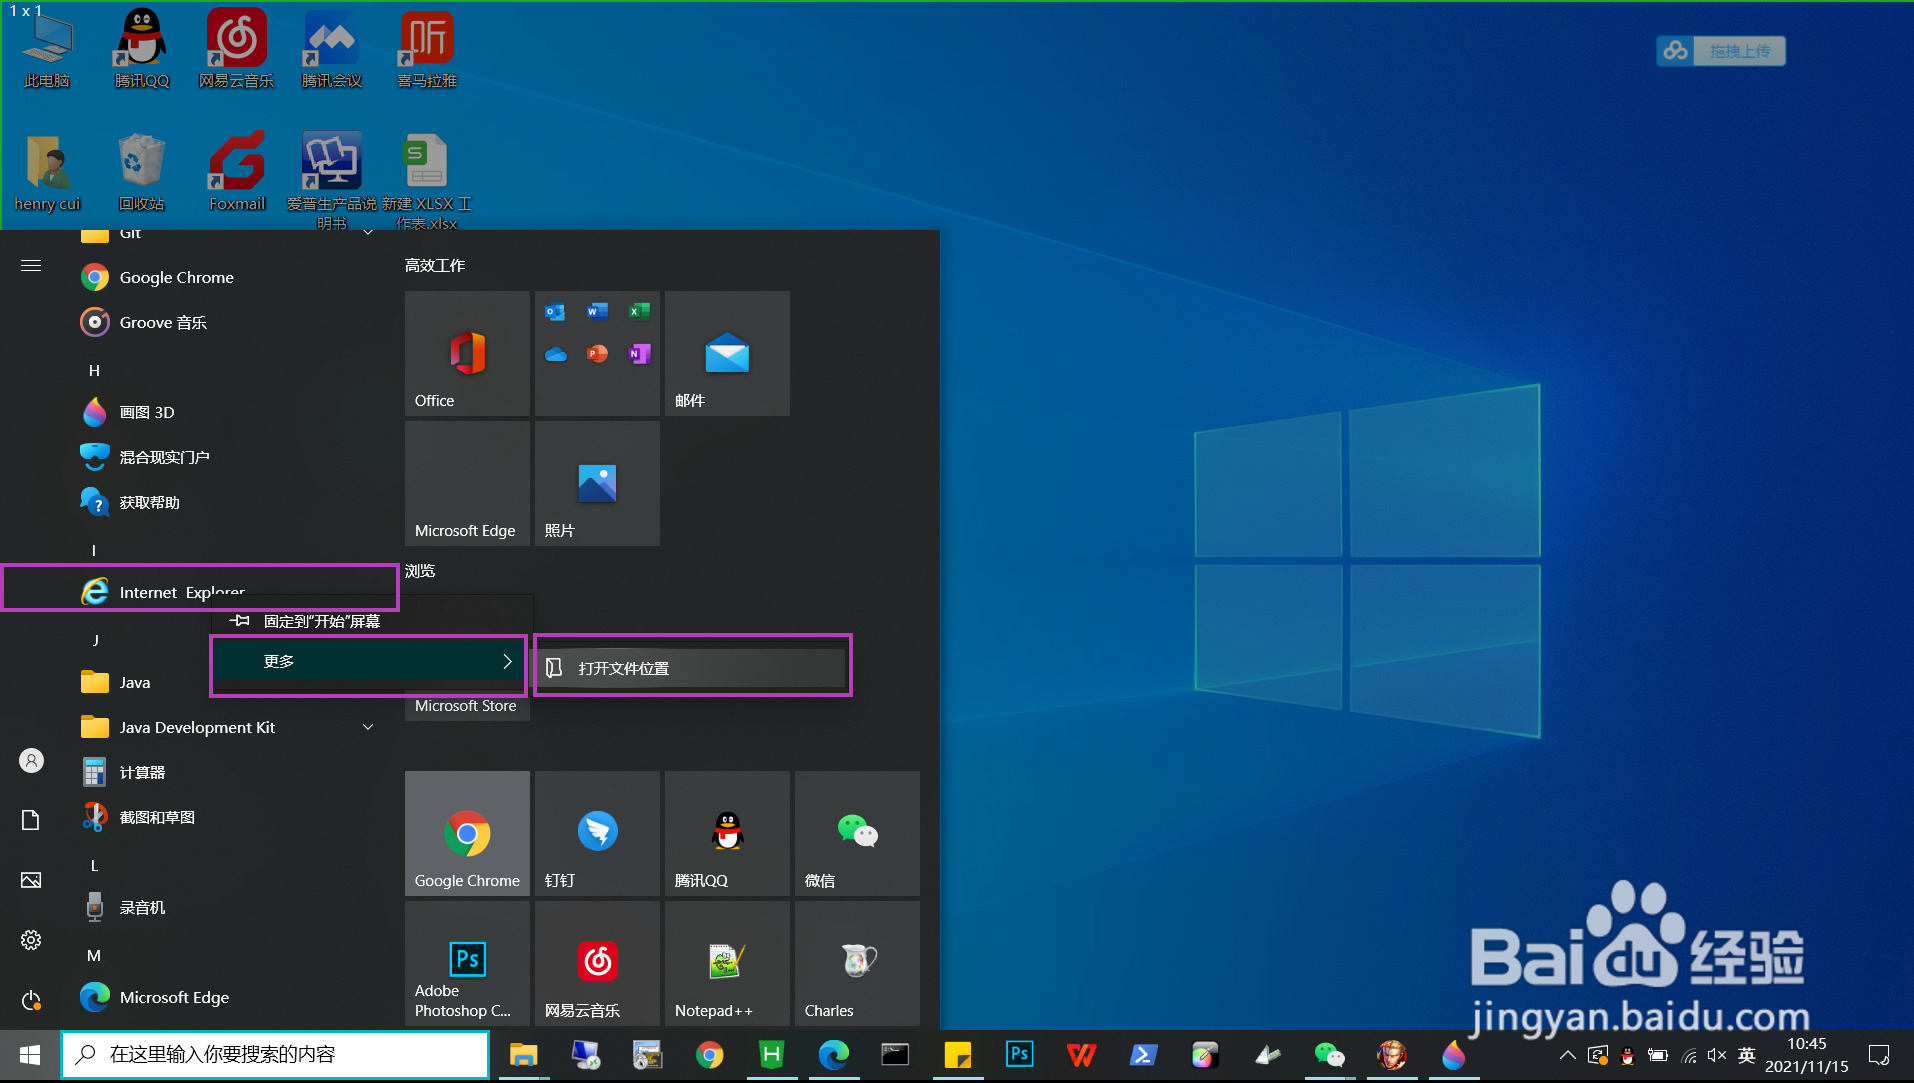The height and width of the screenshot is (1083, 1914).
Task: Open the 高效工作 tile group header
Action: point(435,265)
